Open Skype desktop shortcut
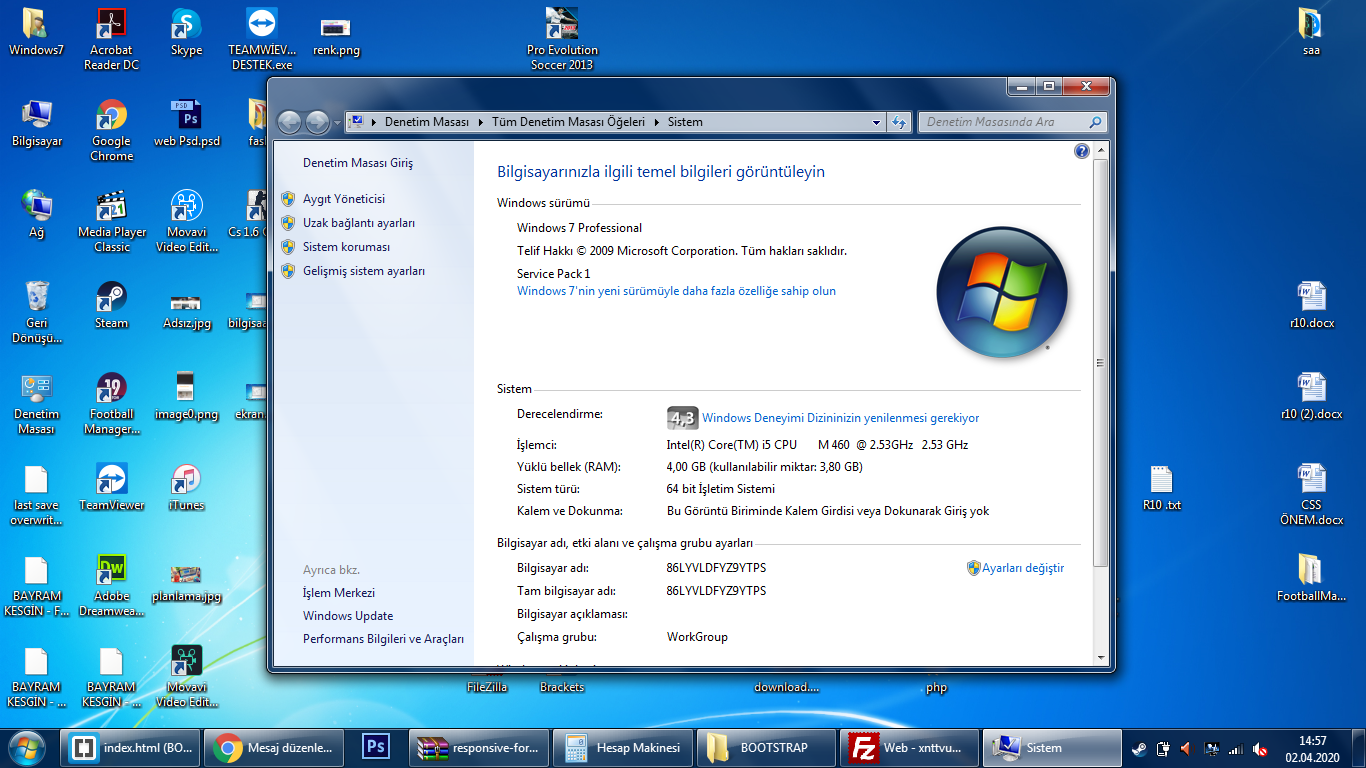 [x=186, y=33]
